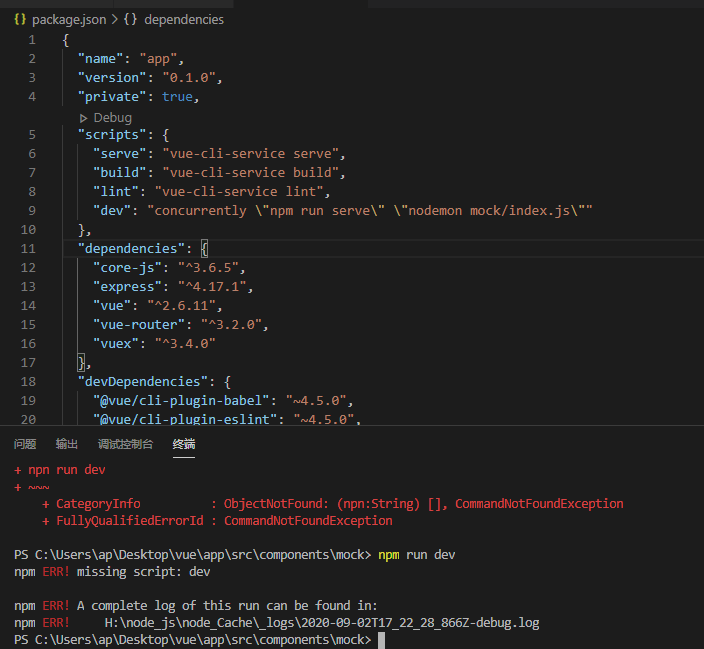
Task: Click the "@vue/cli-plugin-babel" key
Action: click(x=181, y=401)
